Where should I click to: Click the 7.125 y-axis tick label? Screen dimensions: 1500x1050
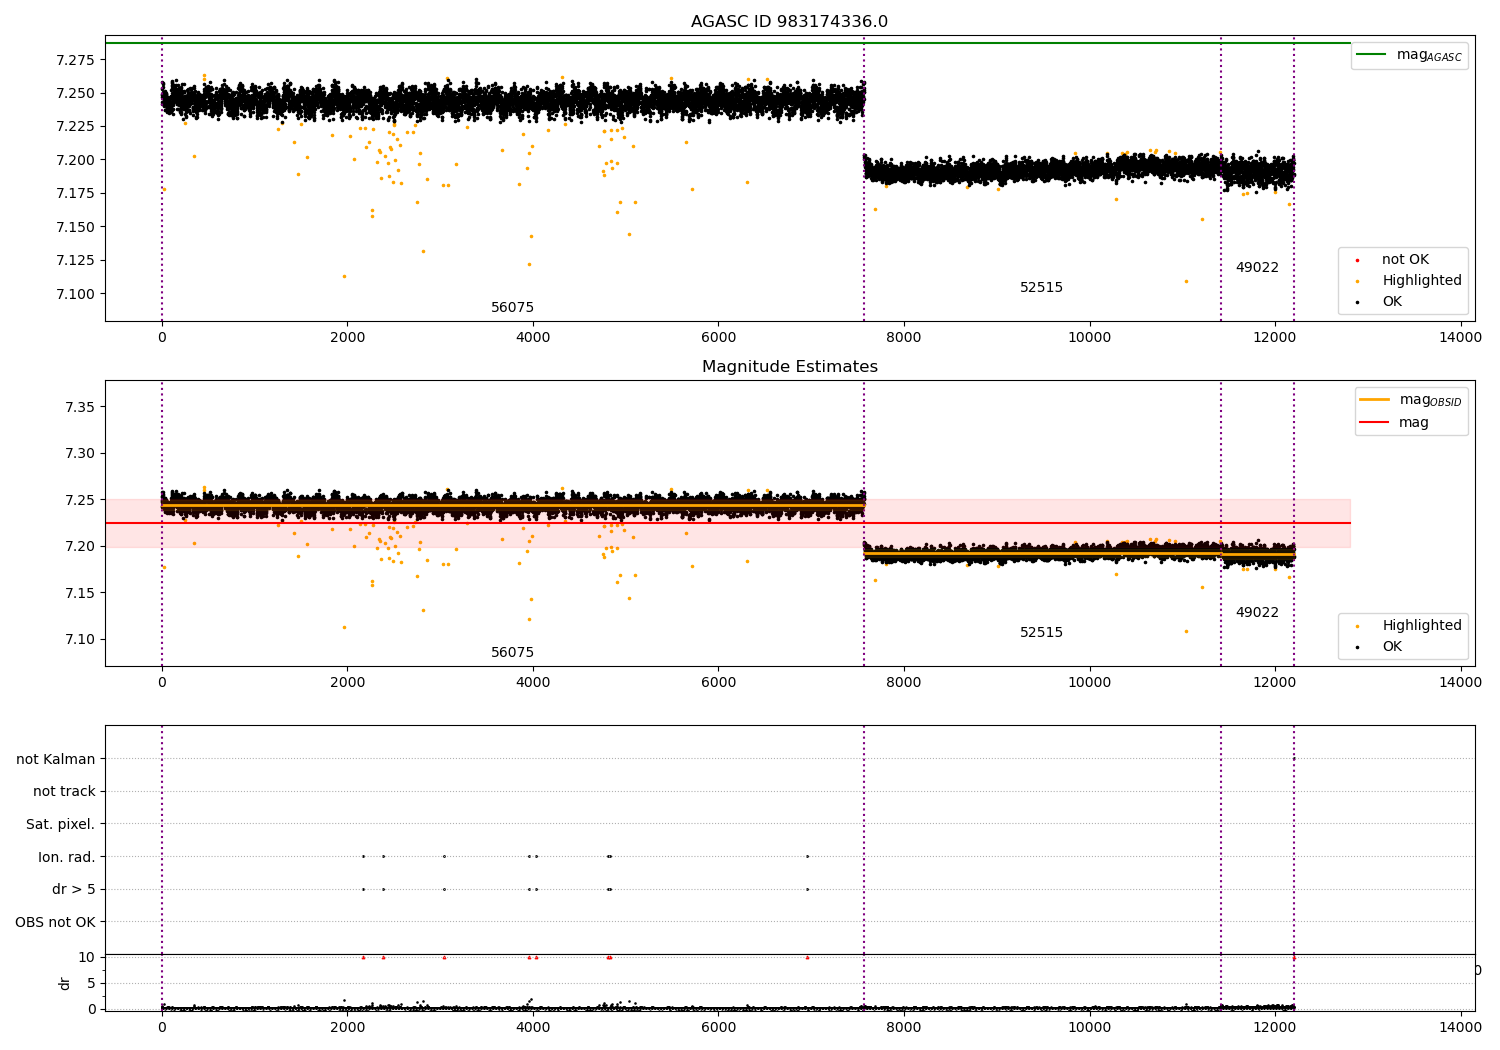[x=75, y=260]
